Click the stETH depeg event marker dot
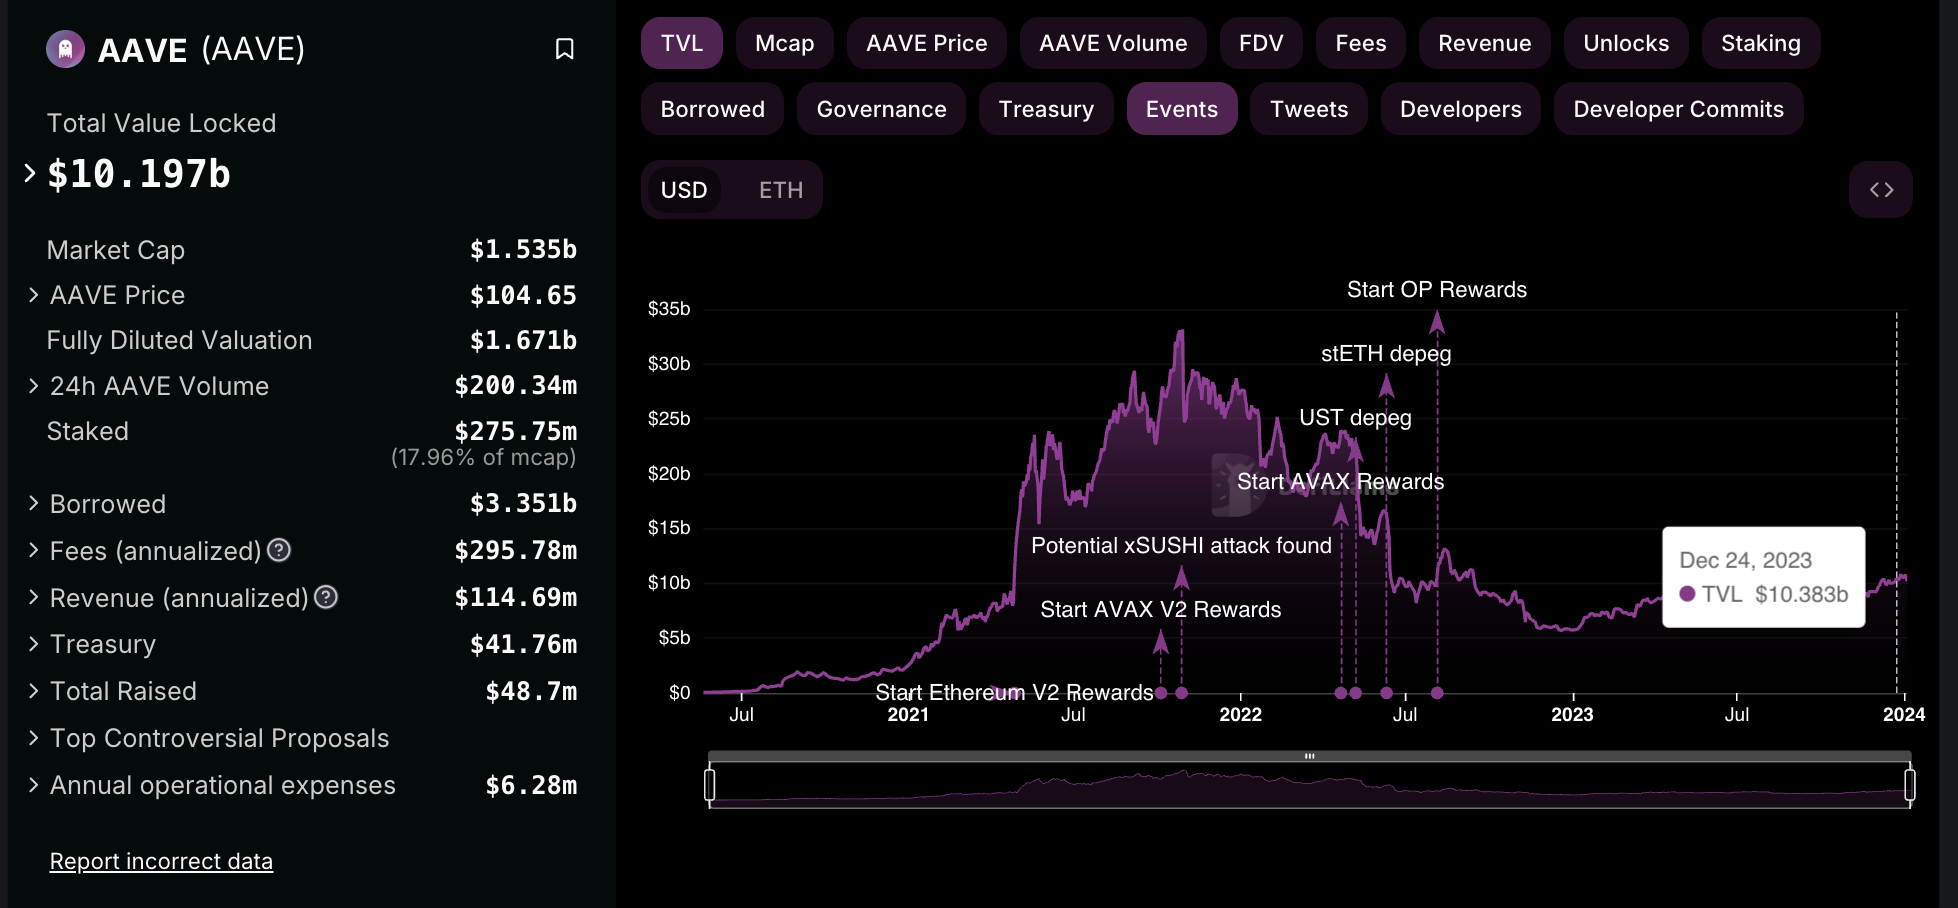The image size is (1958, 908). 1386,693
